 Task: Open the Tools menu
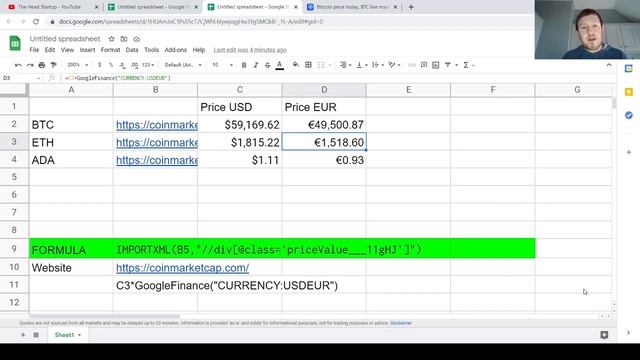[x=151, y=50]
